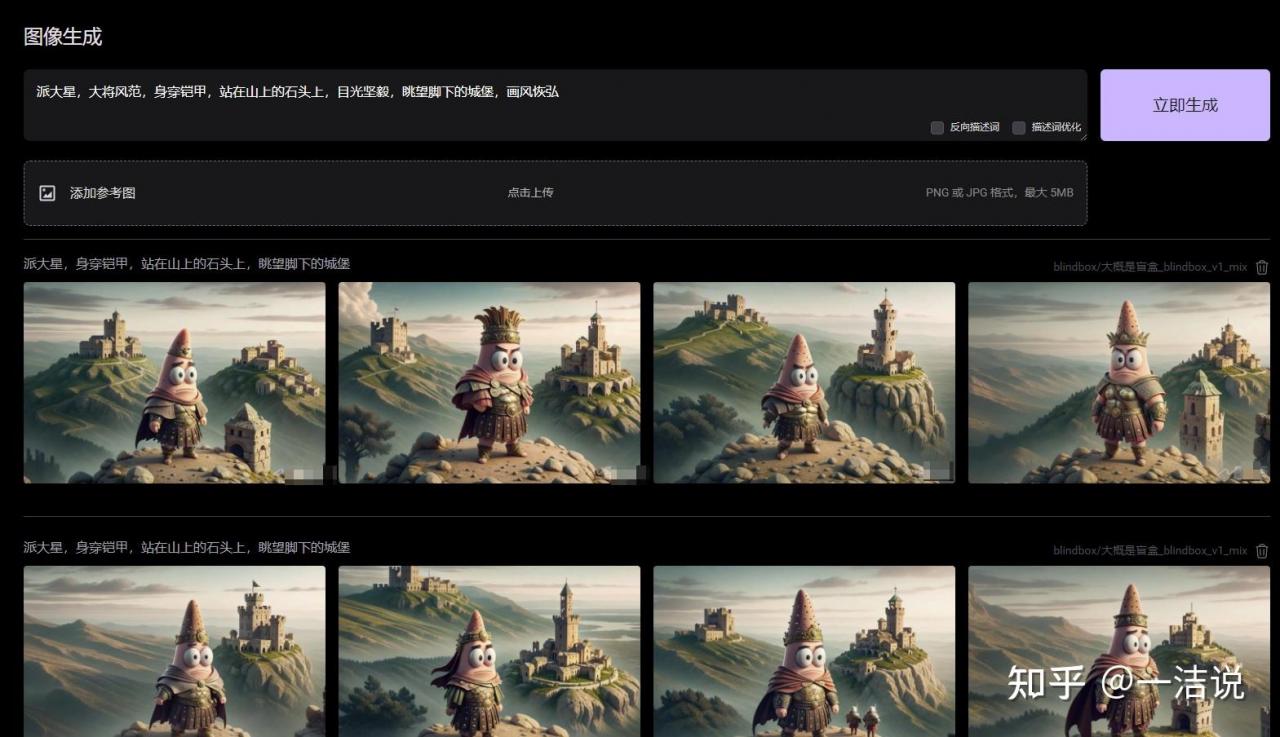This screenshot has width=1280, height=737.
Task: Open first-row thumbnail with feathered helmet Patrick
Action: click(x=489, y=383)
